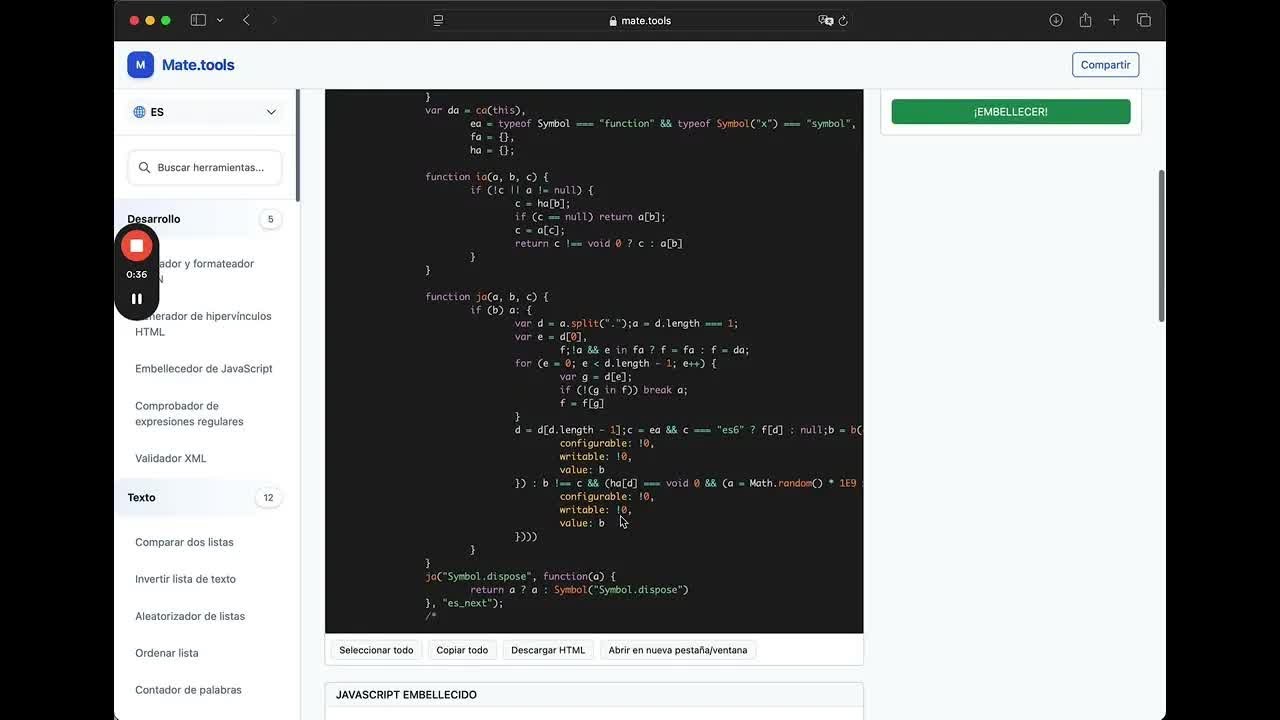Collapse the Texto category
1280x720 pixels.
205,497
